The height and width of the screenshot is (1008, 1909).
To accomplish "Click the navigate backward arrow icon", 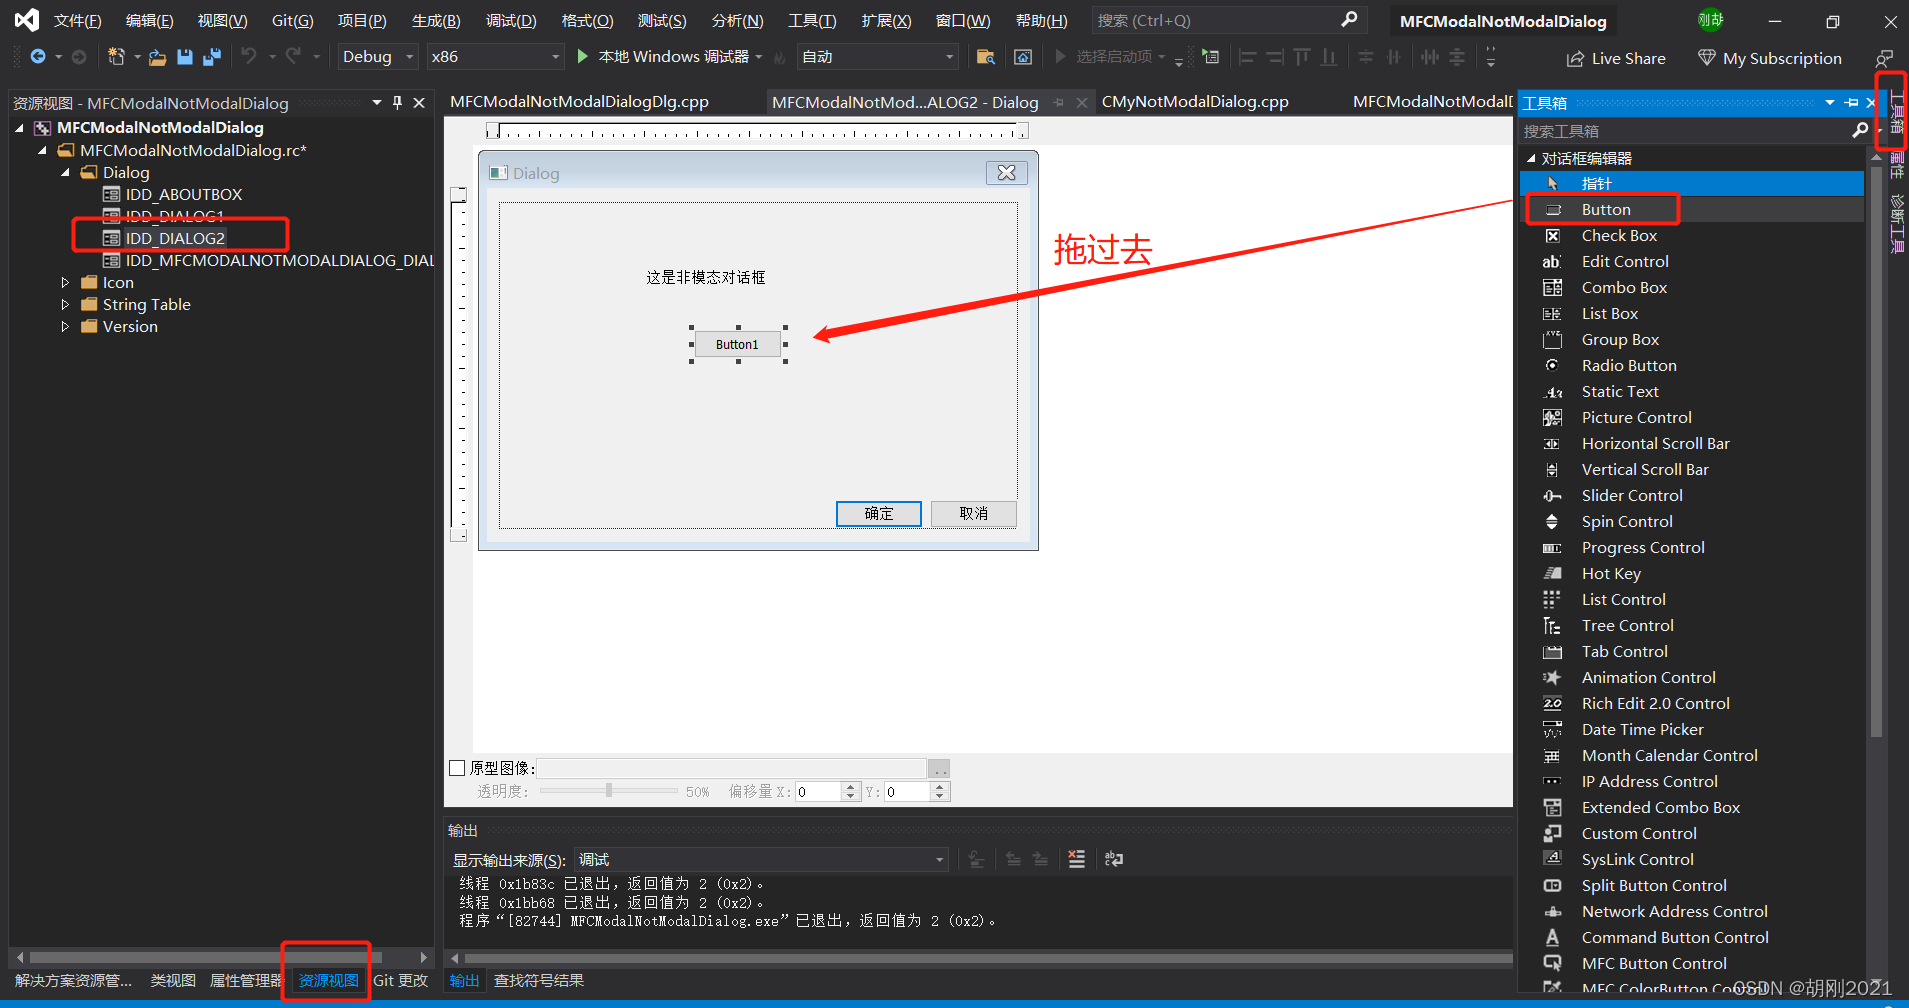I will tap(38, 57).
